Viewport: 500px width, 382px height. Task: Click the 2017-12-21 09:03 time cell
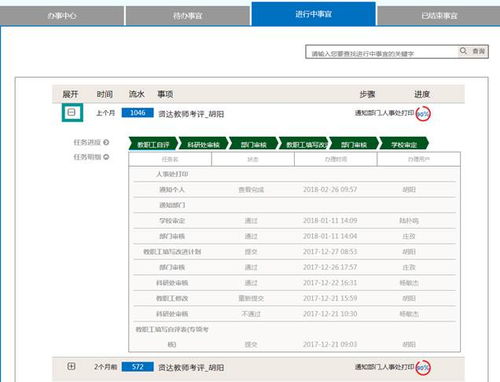[330, 344]
